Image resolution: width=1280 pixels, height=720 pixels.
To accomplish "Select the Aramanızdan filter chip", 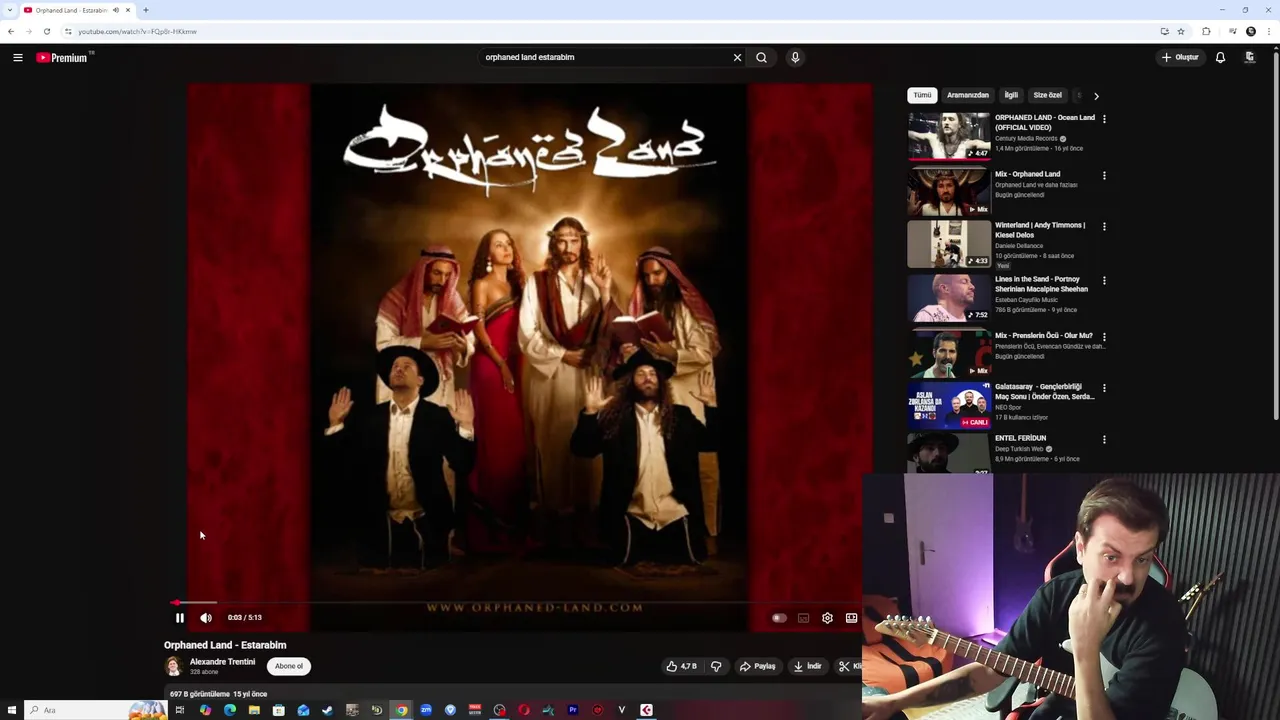I will tap(968, 95).
